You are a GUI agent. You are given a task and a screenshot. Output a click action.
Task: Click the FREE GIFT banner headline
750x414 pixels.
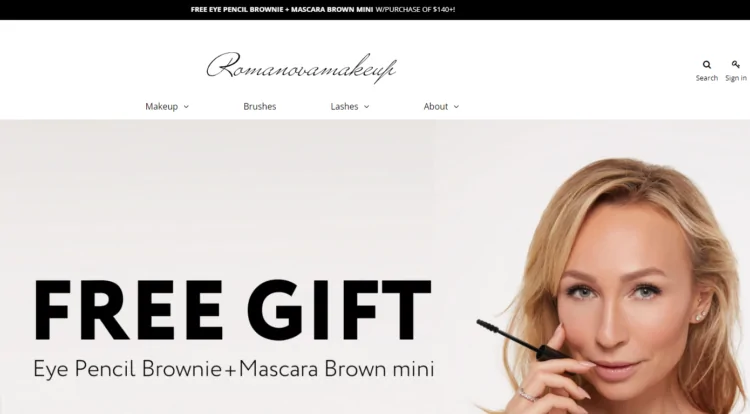point(232,310)
